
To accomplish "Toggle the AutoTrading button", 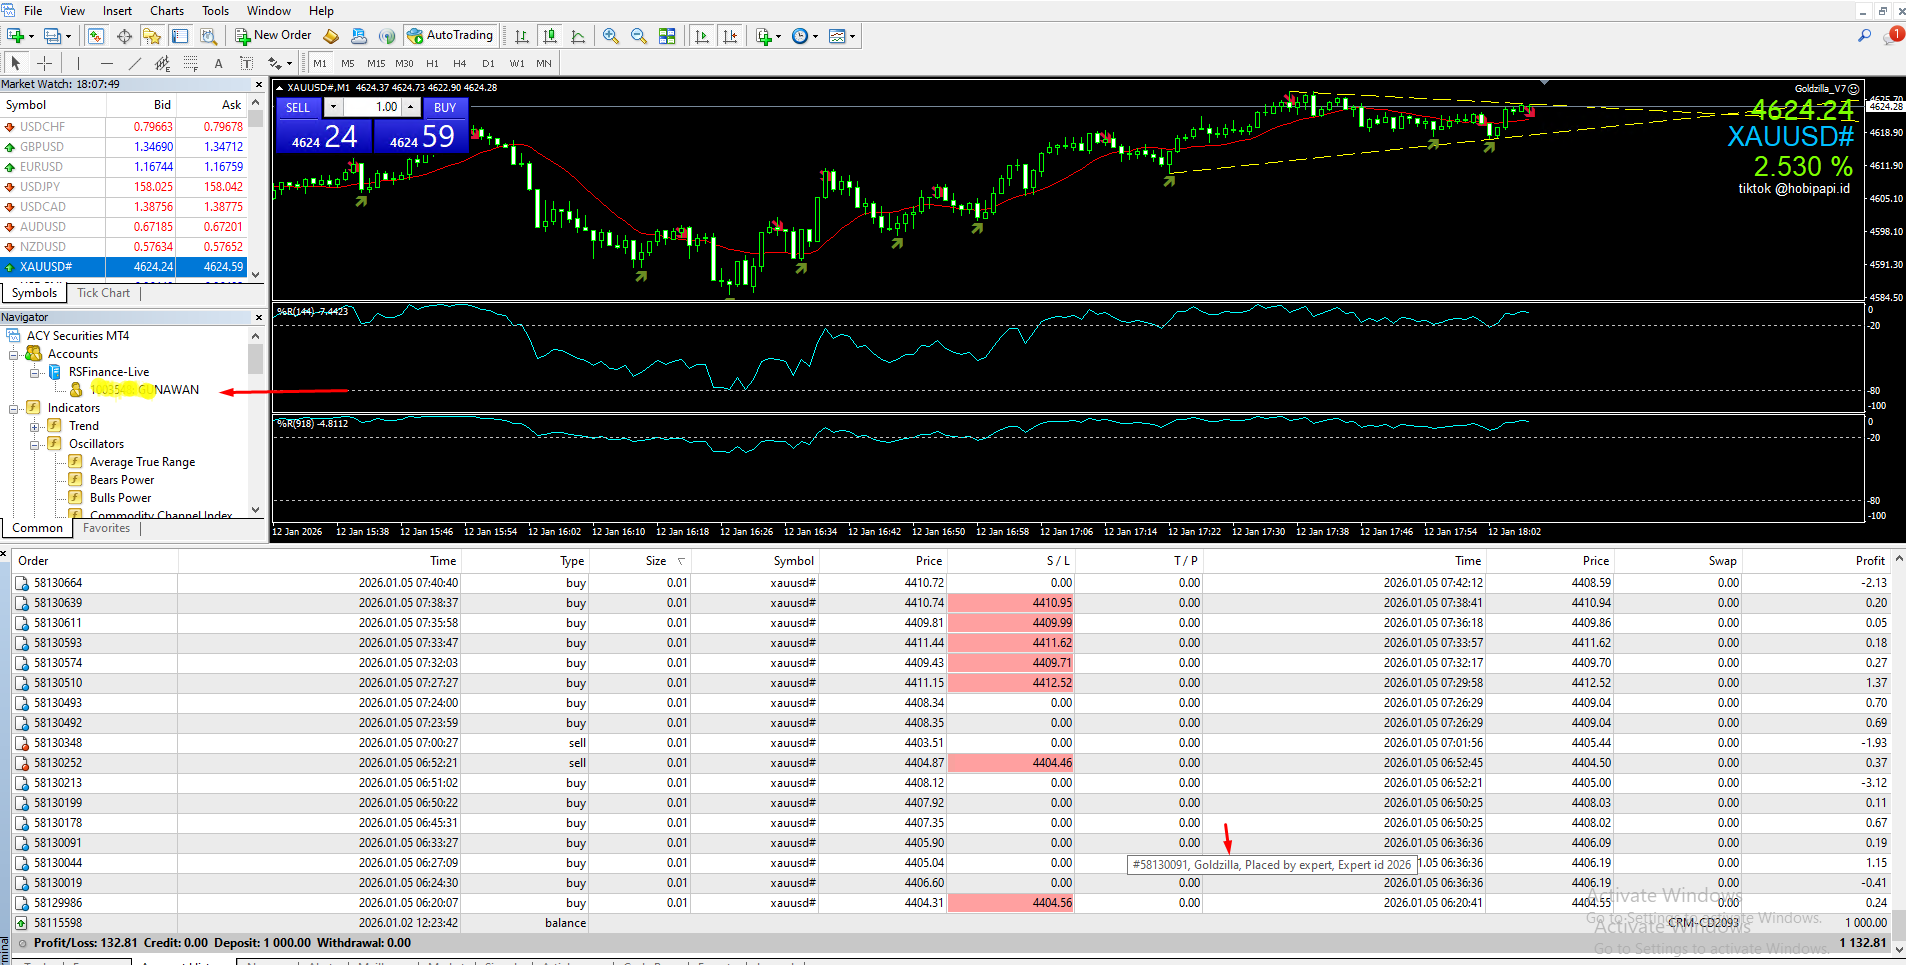I will (450, 36).
